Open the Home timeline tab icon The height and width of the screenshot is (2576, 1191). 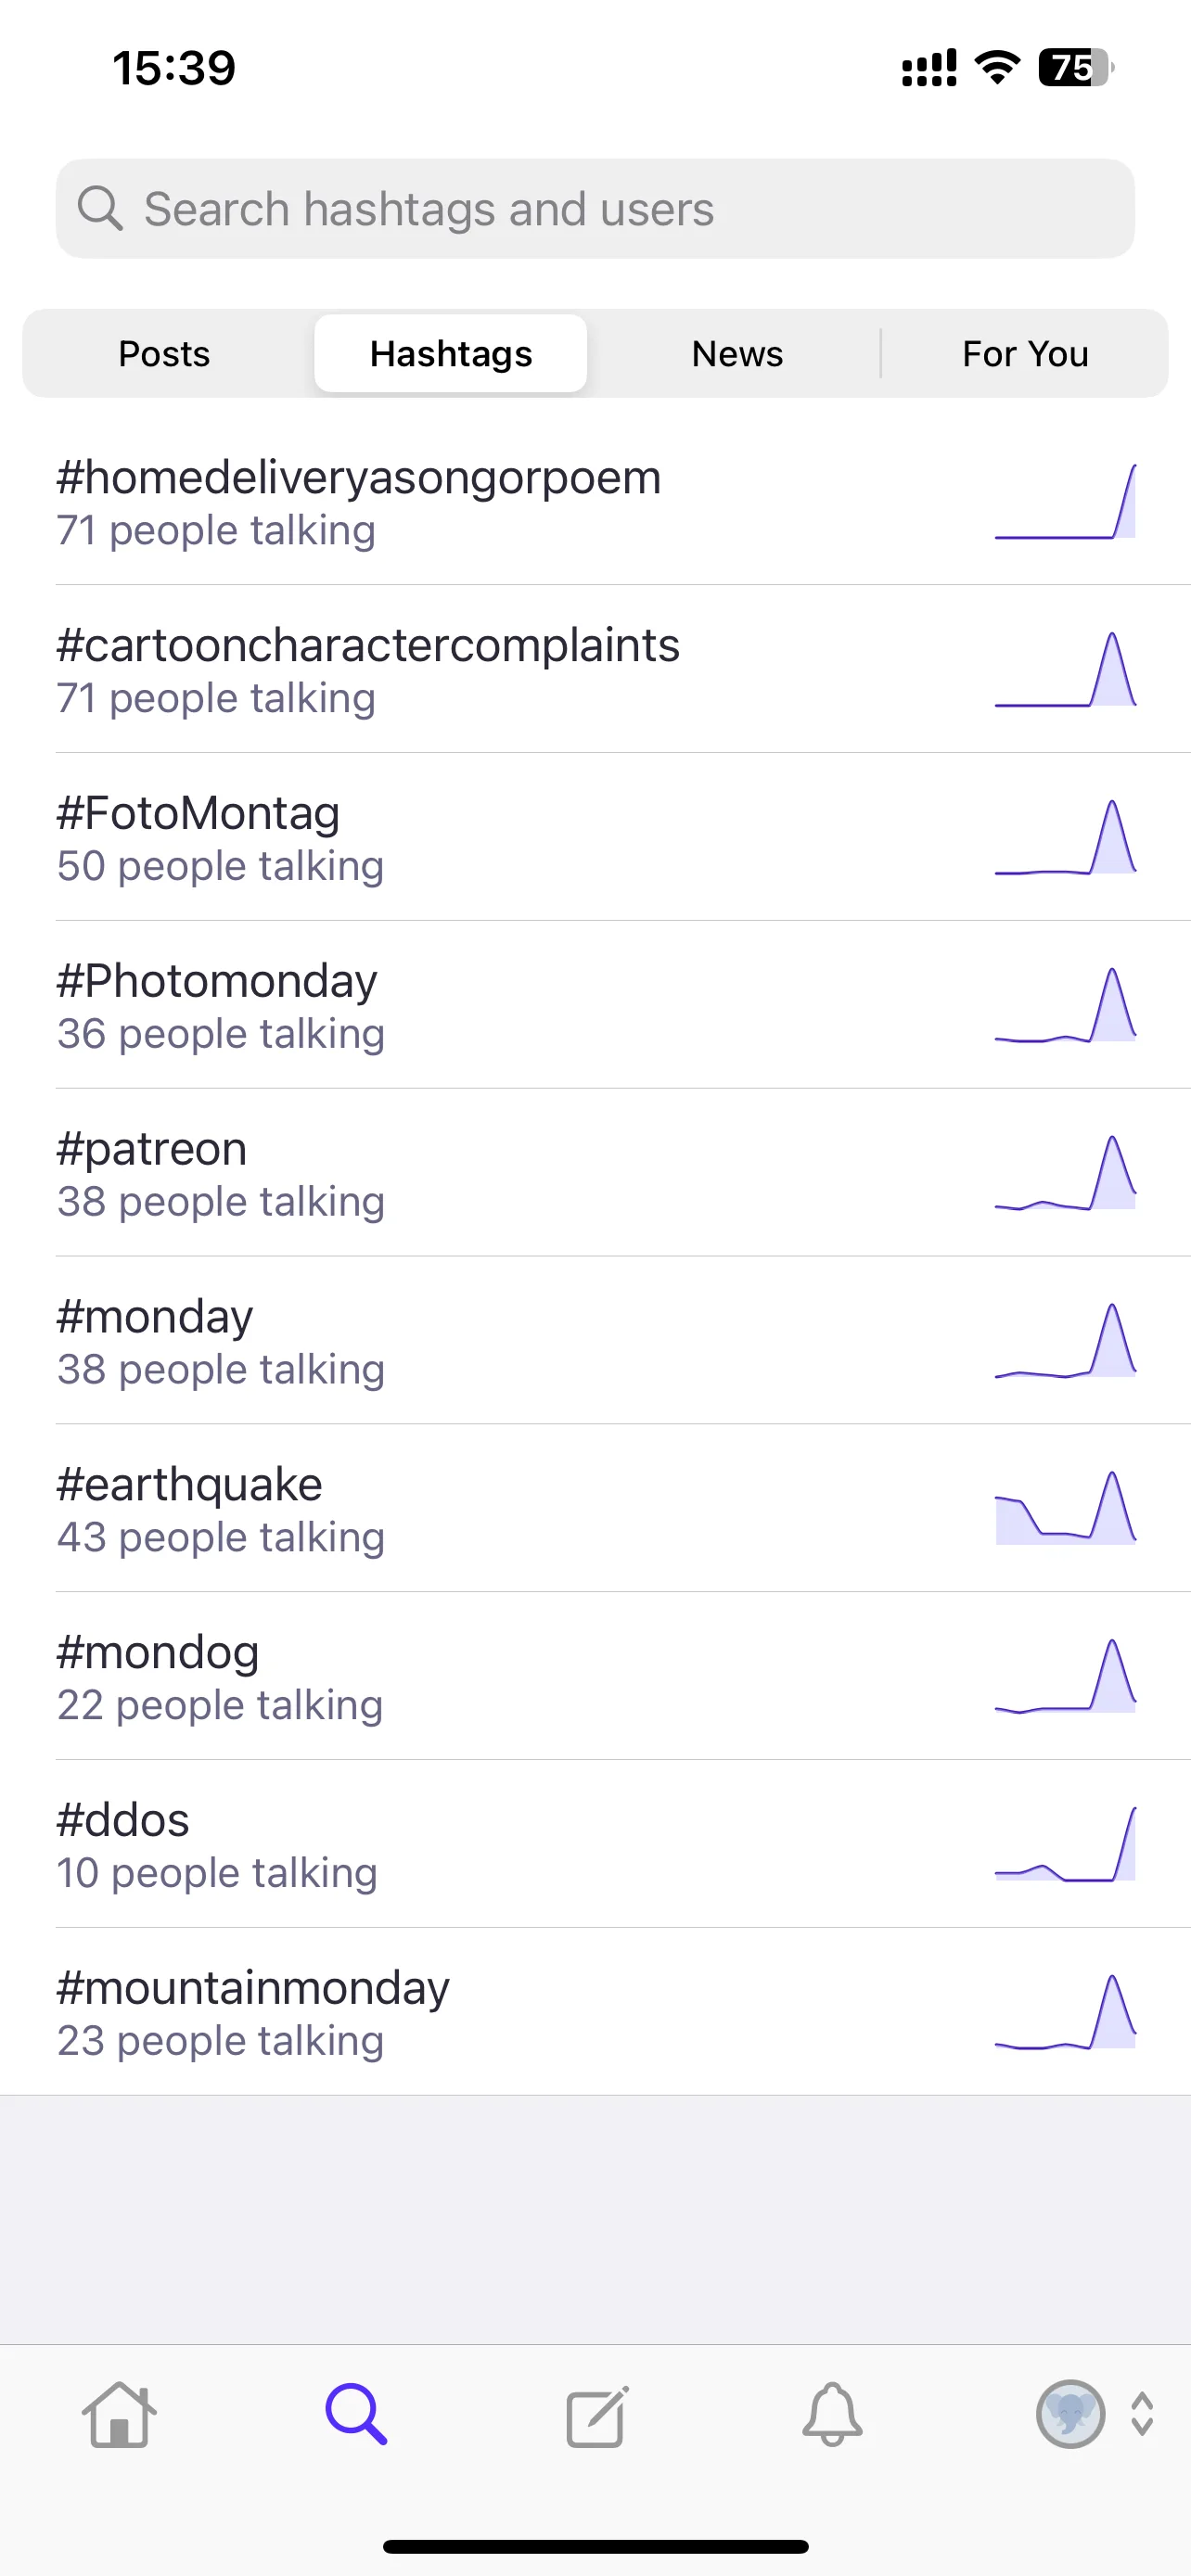click(119, 2415)
